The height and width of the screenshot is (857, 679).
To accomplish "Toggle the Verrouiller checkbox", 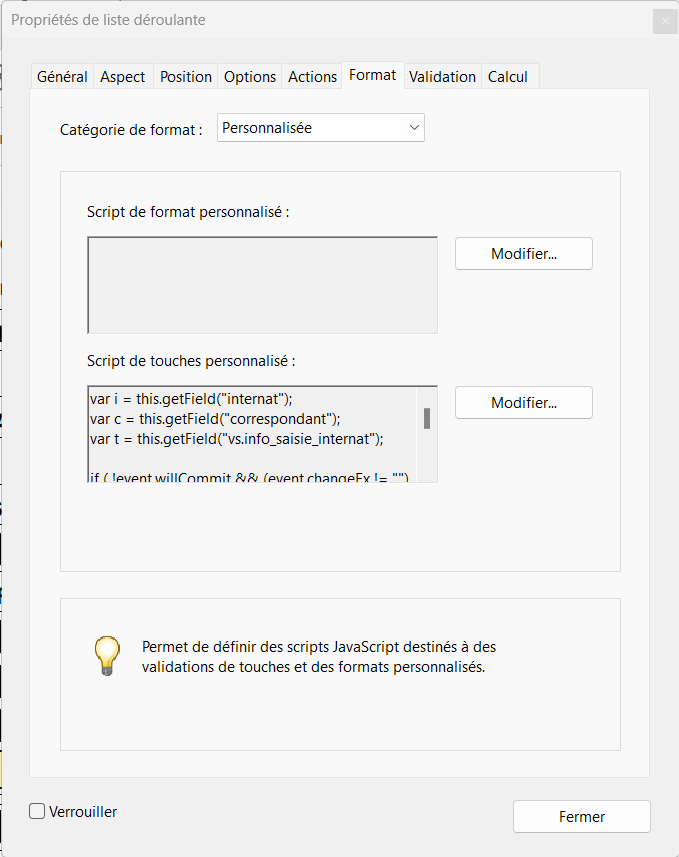I will point(37,812).
